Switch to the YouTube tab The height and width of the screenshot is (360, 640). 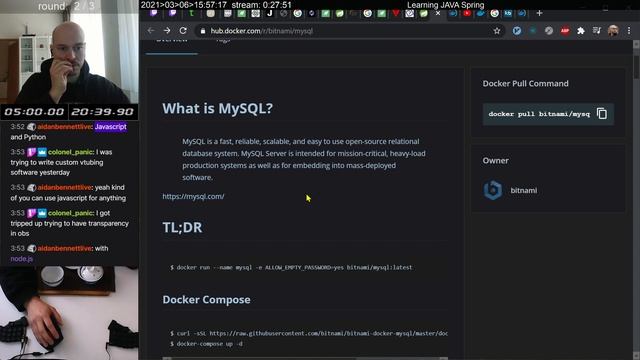(x=467, y=13)
